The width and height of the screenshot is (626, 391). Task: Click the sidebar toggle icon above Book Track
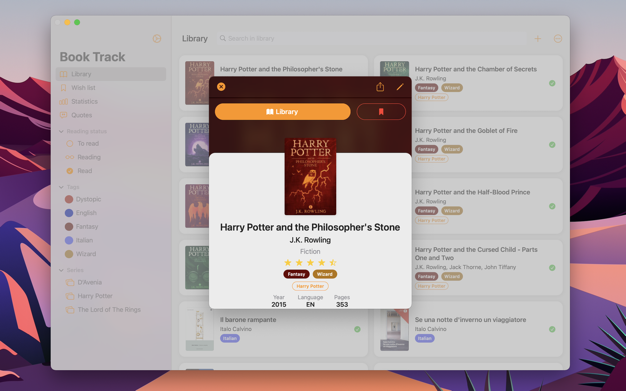coord(157,38)
